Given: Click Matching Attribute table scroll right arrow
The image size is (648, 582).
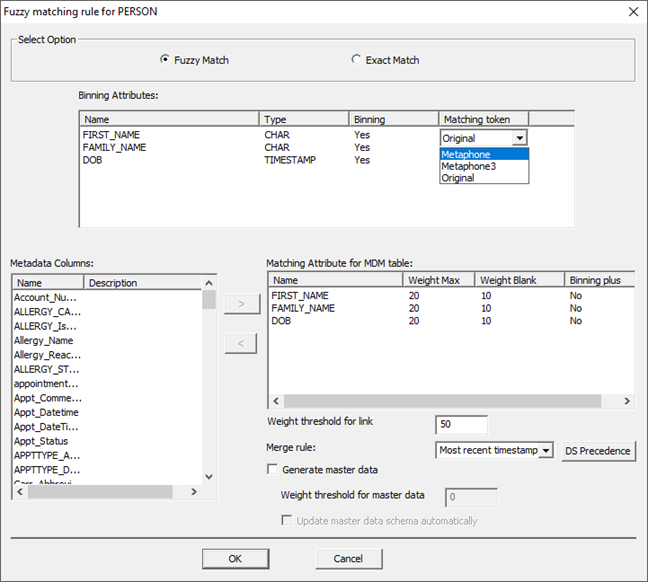Looking at the screenshot, I should click(627, 401).
